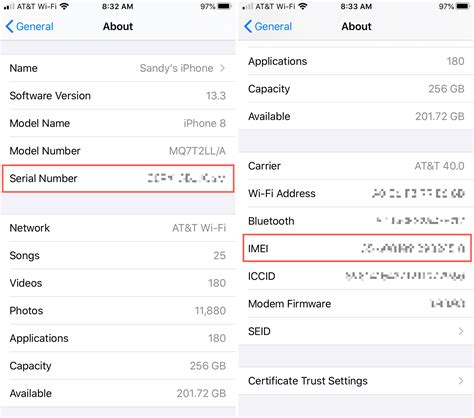474x418 pixels.
Task: Open Certificate Trust Settings chevron
Action: (461, 381)
